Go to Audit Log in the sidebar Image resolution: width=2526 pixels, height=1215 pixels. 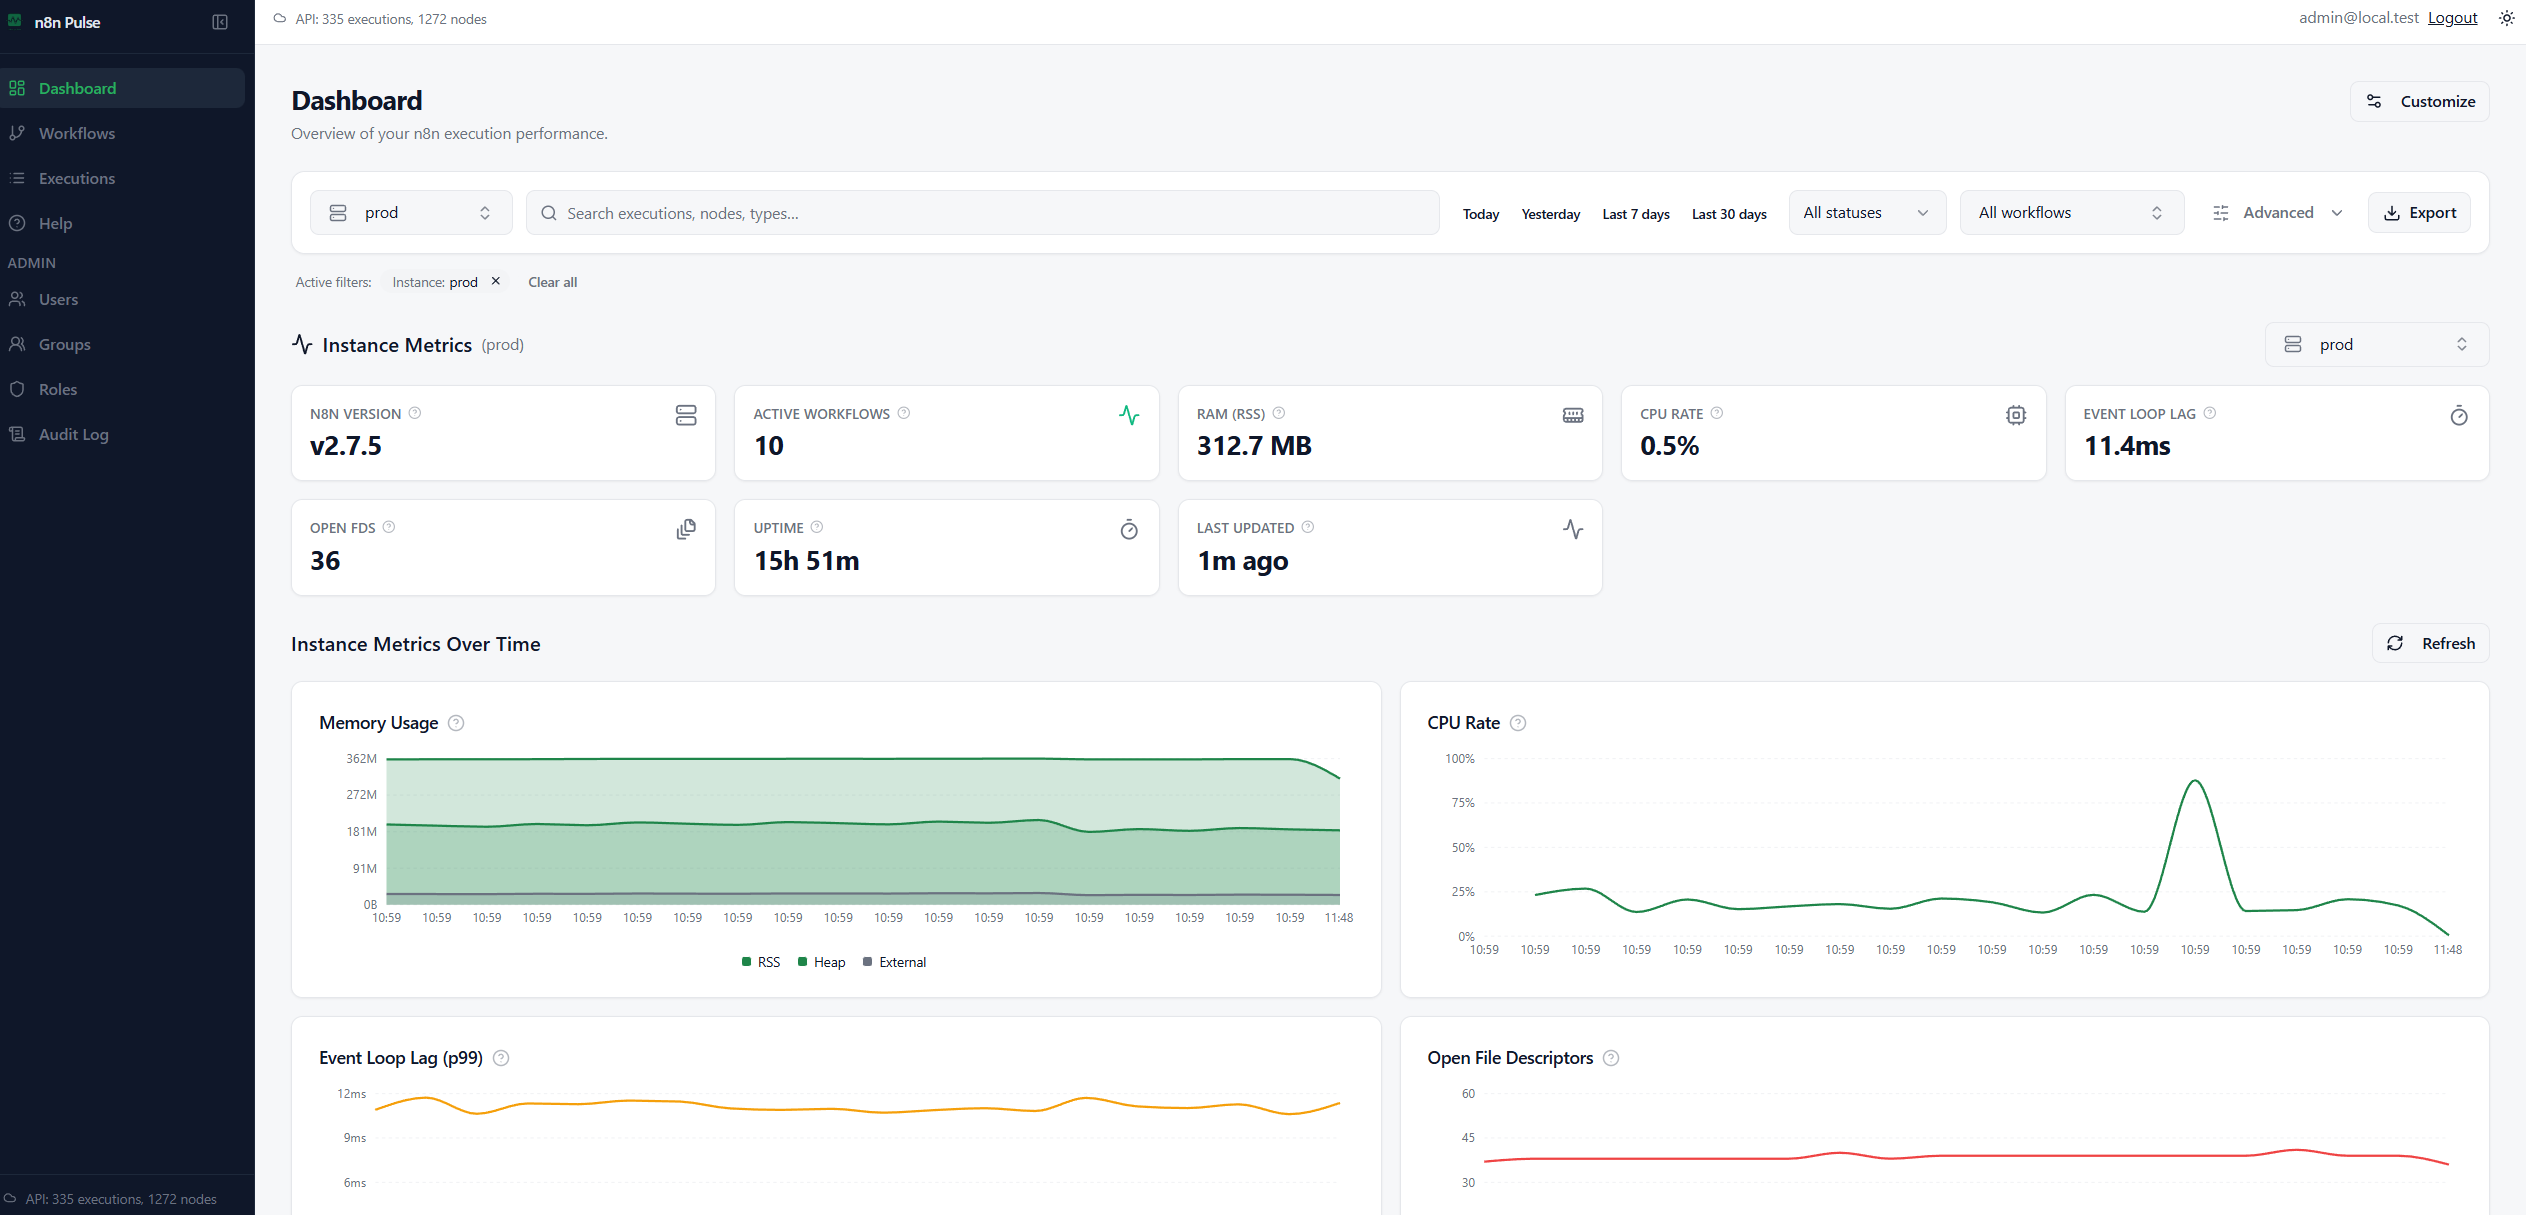(x=73, y=434)
